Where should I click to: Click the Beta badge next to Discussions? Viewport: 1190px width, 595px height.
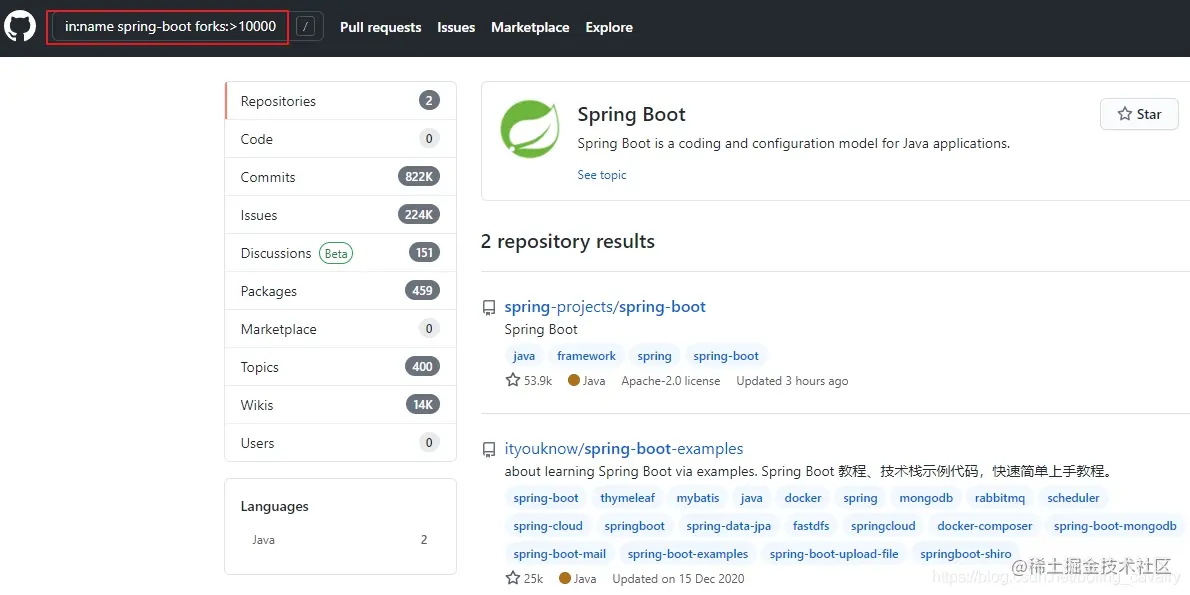336,253
